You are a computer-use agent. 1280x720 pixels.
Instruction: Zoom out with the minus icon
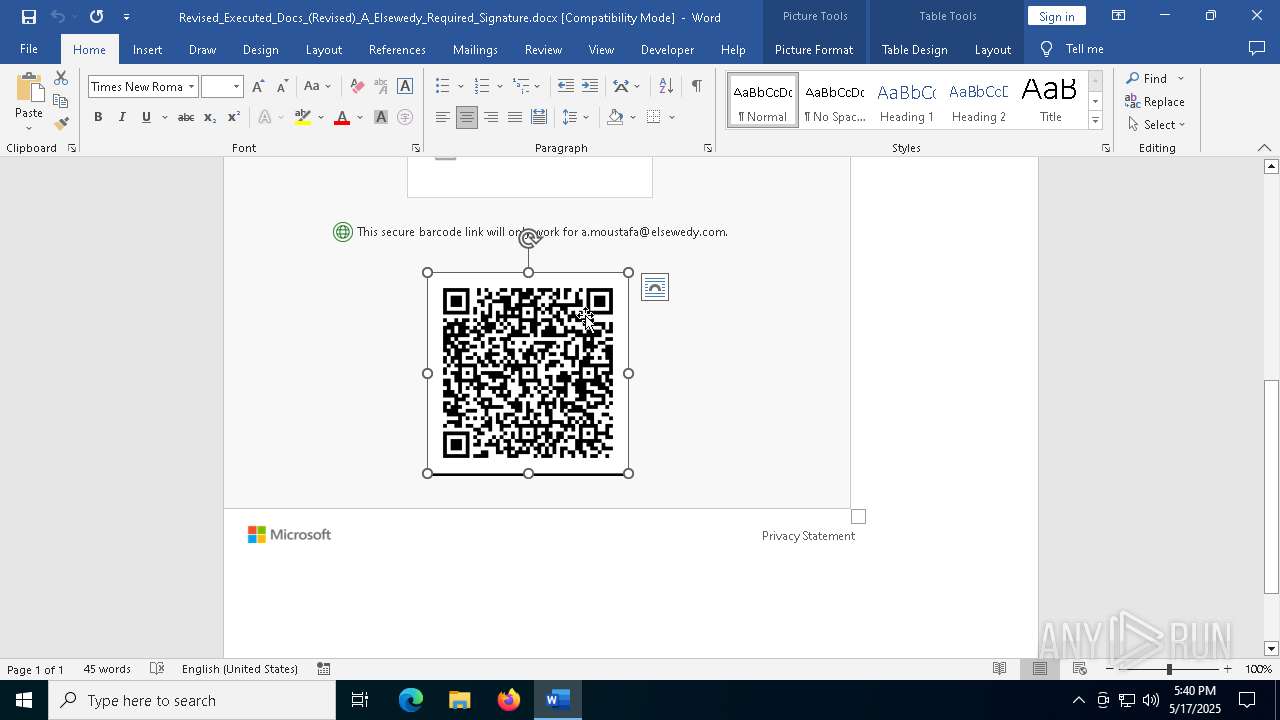1110,669
